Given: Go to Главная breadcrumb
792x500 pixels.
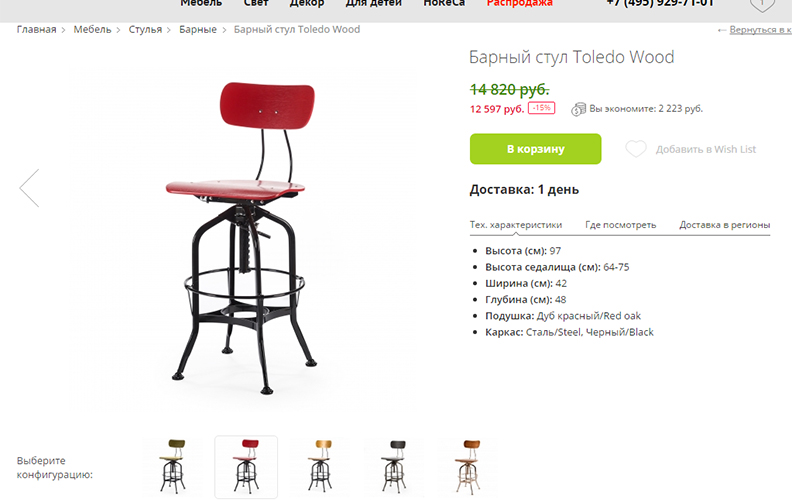Looking at the screenshot, I should click(x=36, y=29).
